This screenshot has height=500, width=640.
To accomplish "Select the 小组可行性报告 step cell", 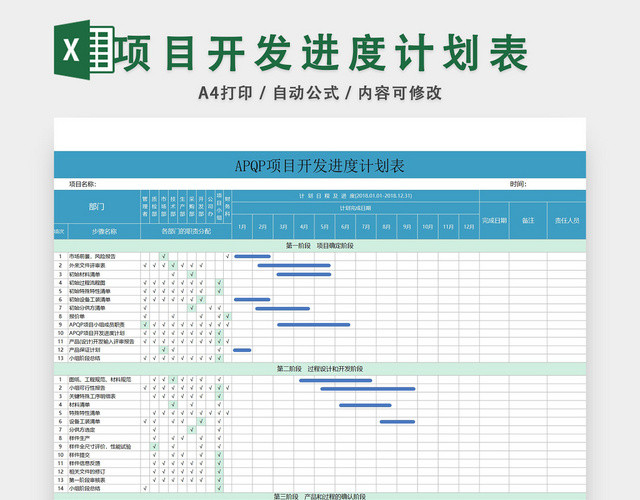I will [x=104, y=388].
